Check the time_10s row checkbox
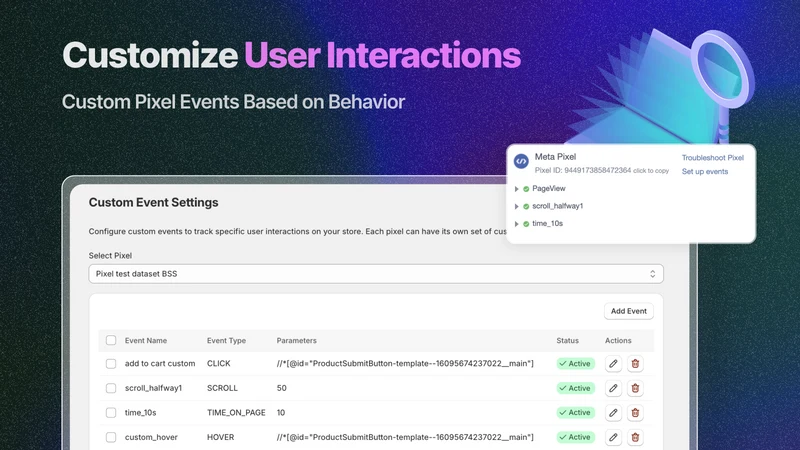Viewport: 800px width, 450px height. (x=111, y=413)
